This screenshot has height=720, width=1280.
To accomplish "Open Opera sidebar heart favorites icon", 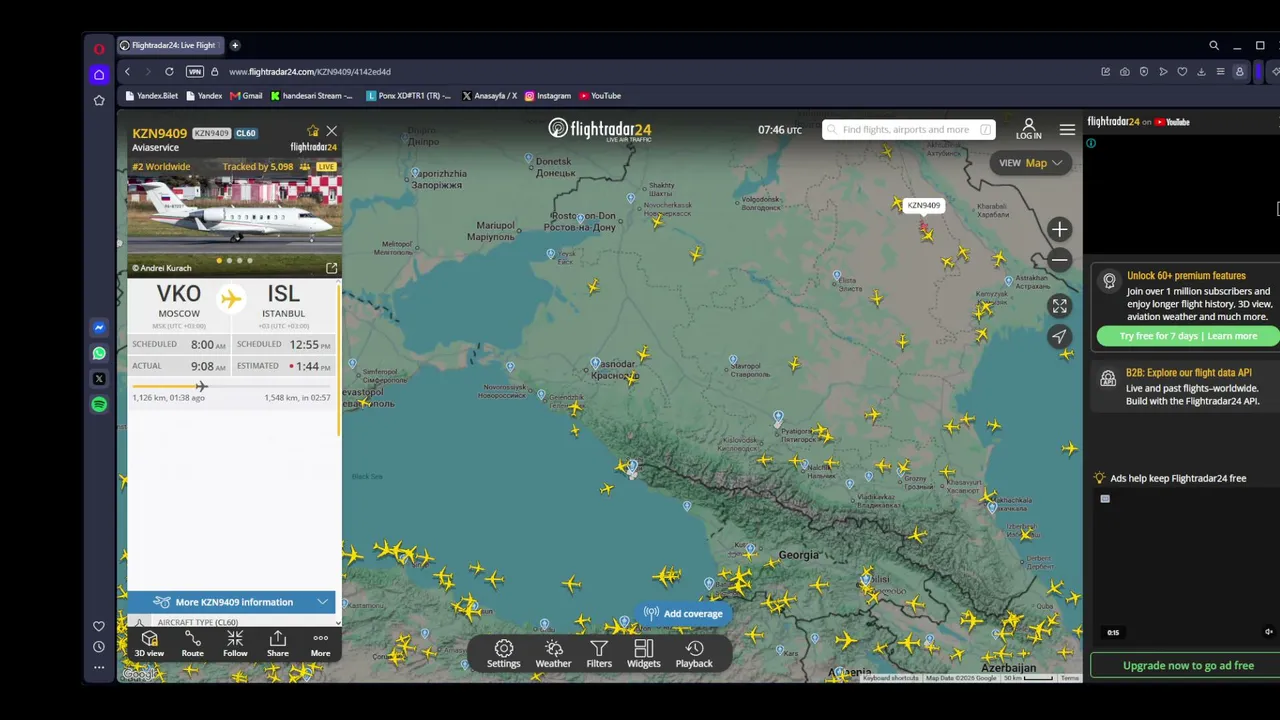I will [x=99, y=626].
